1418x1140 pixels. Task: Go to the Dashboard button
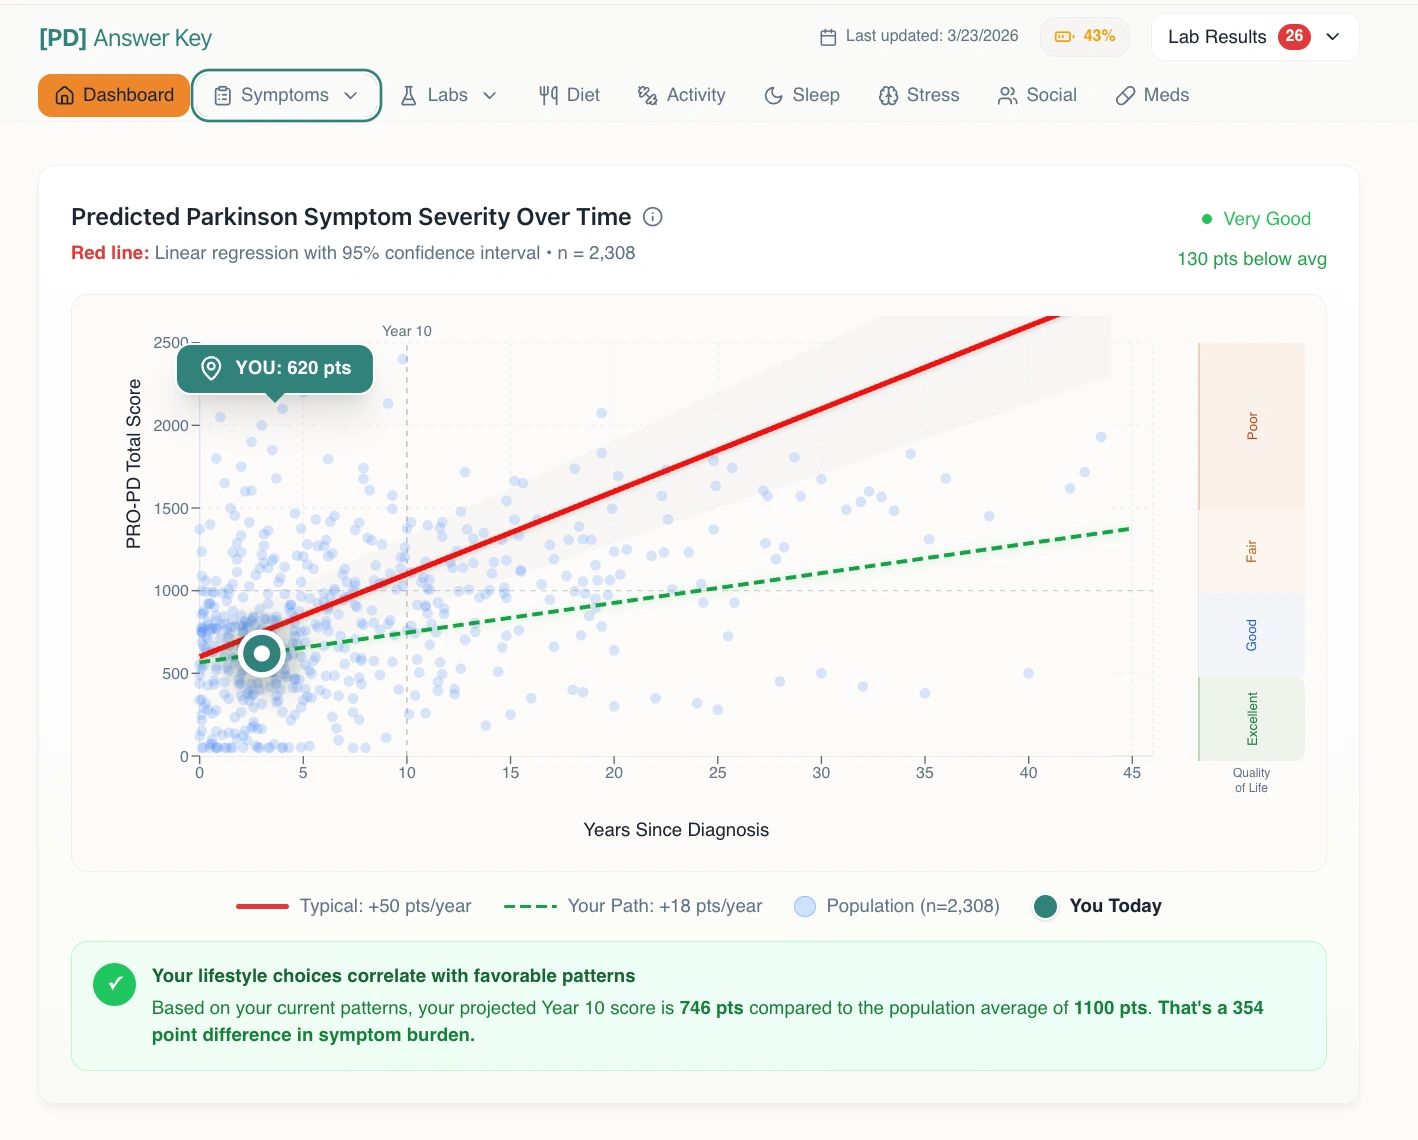[114, 95]
